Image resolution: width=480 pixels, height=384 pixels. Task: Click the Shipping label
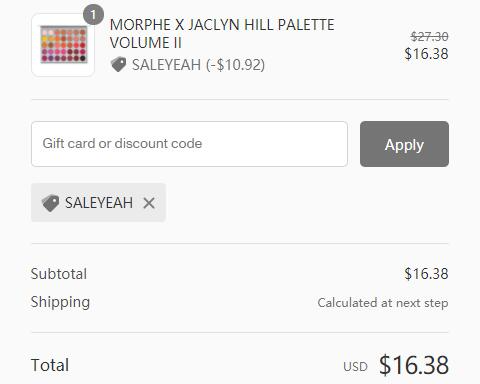pos(60,302)
